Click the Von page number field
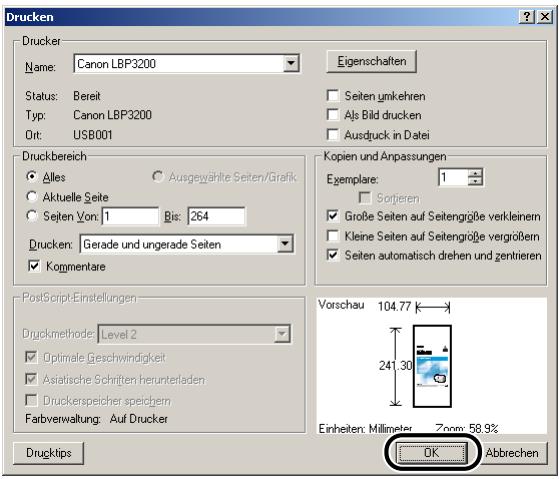The height and width of the screenshot is (479, 559). point(130,216)
